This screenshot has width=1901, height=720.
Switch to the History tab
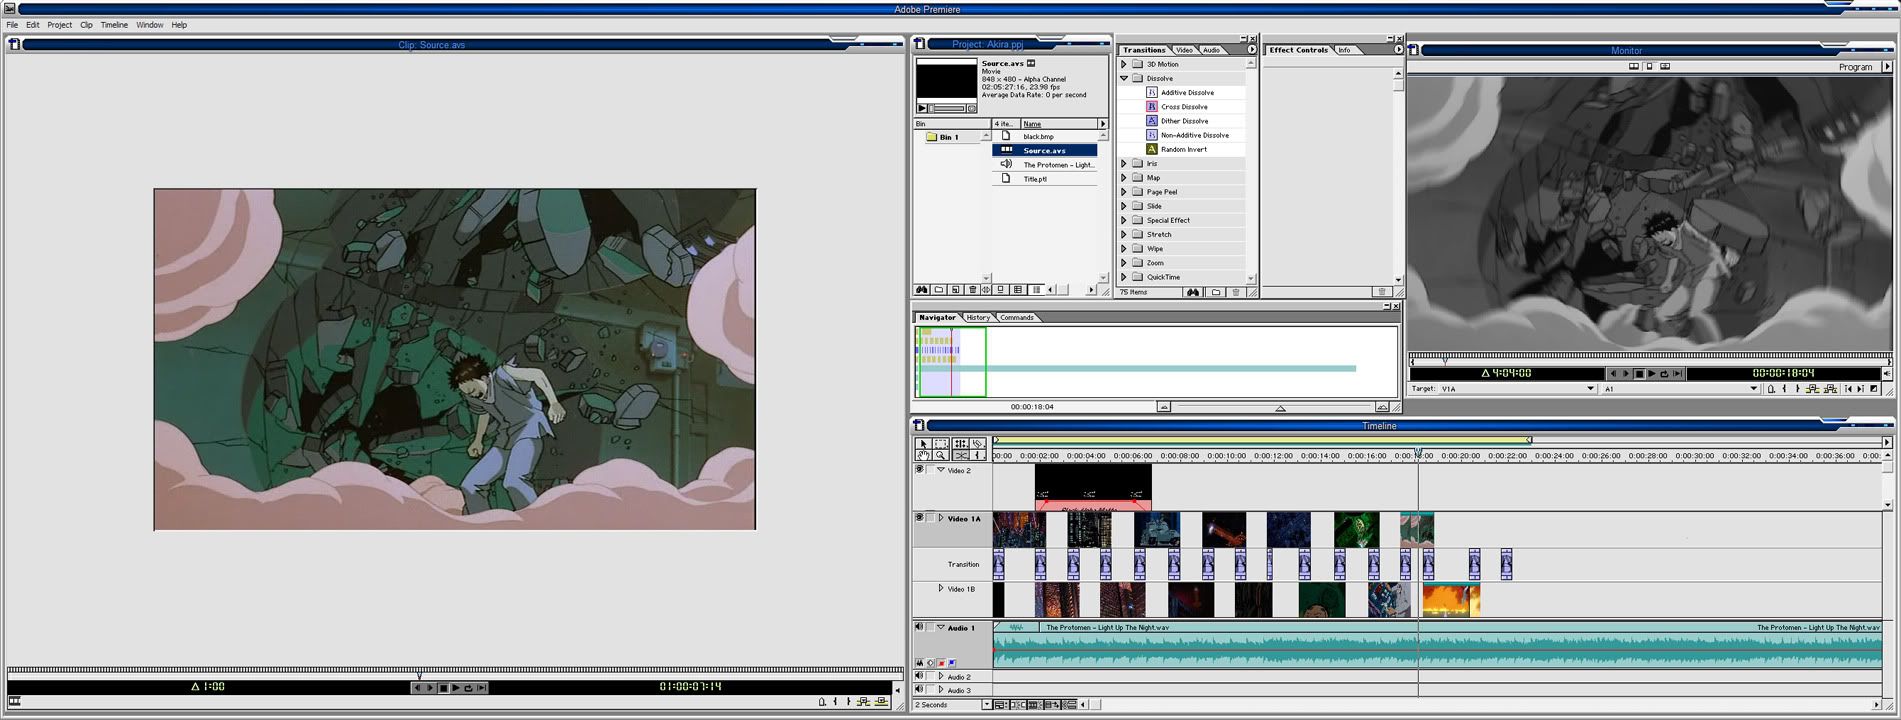tap(978, 317)
